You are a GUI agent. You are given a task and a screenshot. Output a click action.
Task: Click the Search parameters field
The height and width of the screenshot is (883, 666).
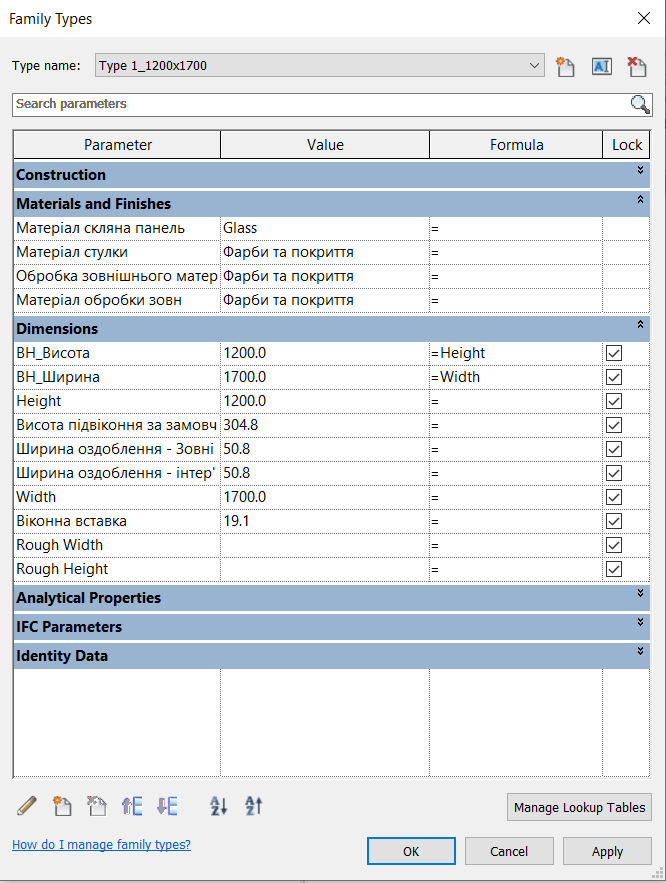[x=320, y=104]
